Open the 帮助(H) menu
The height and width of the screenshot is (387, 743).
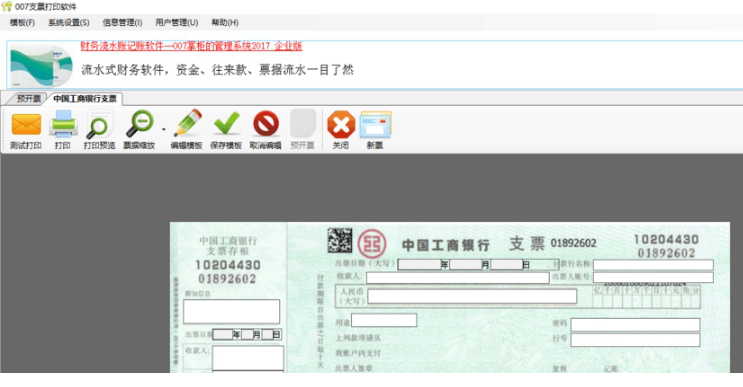point(225,22)
